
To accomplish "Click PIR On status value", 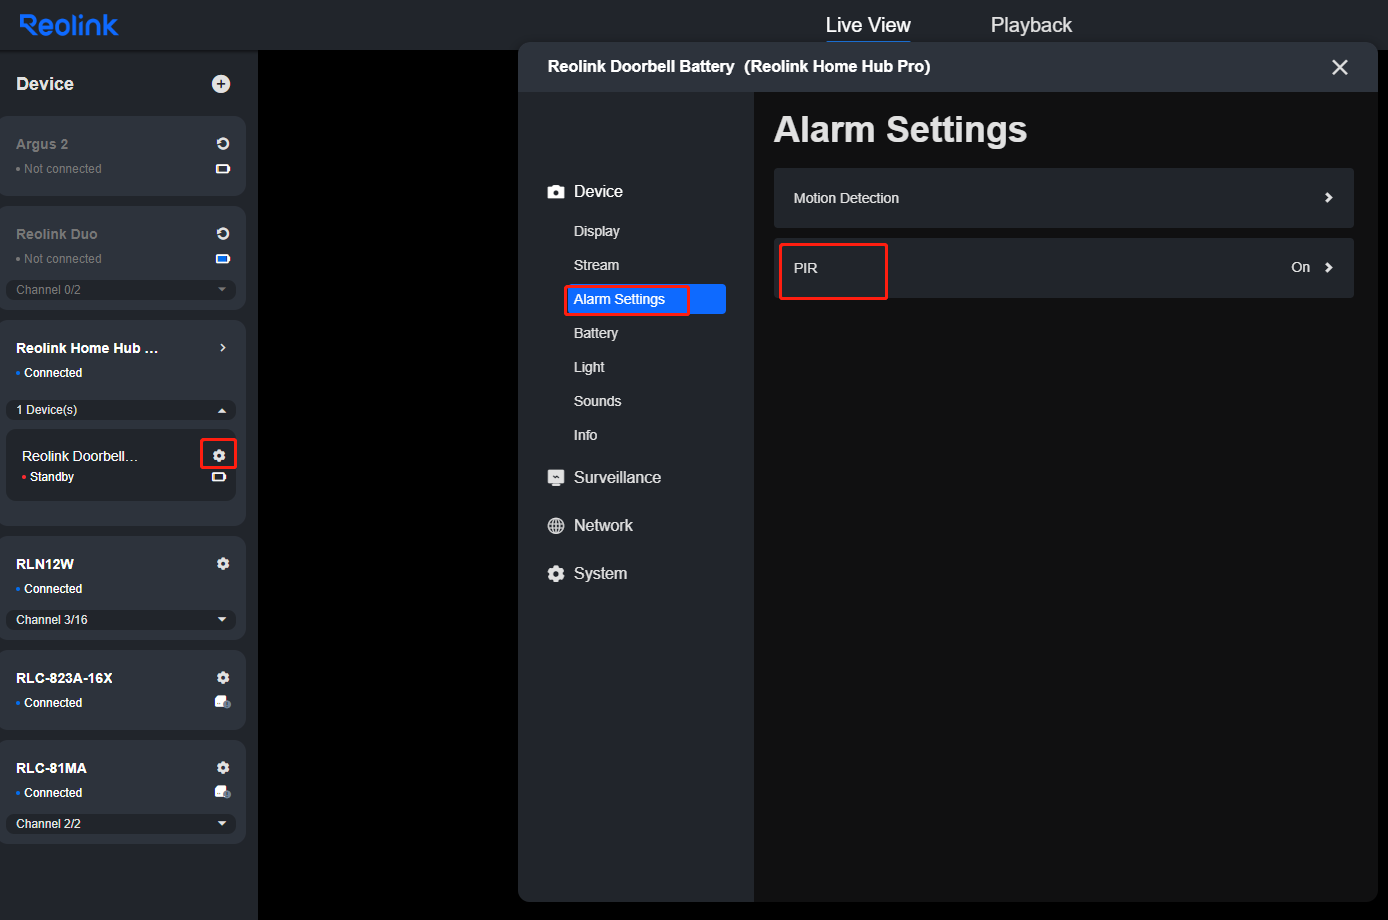I will [1300, 267].
